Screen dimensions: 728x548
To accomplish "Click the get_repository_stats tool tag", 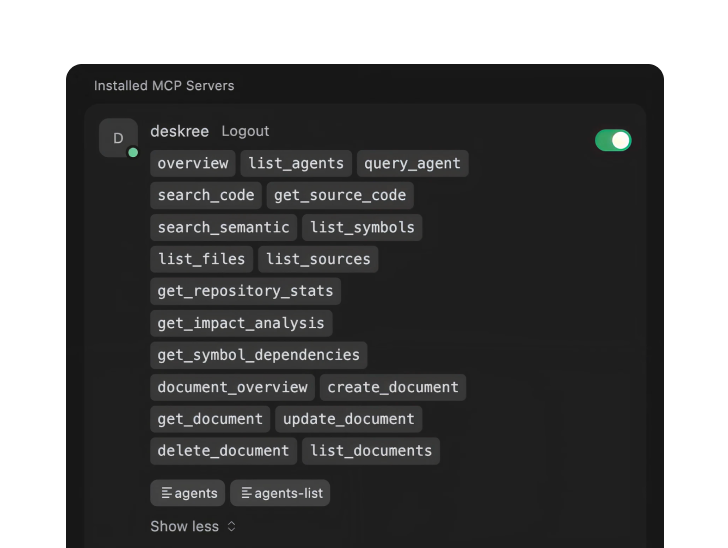I will click(x=245, y=291).
